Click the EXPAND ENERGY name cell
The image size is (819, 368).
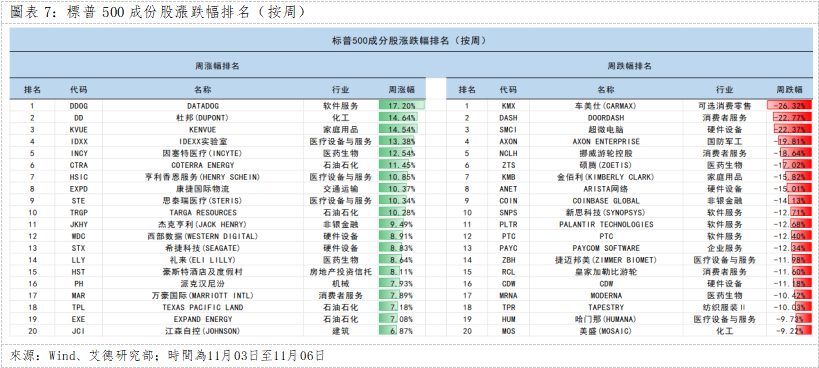point(203,319)
